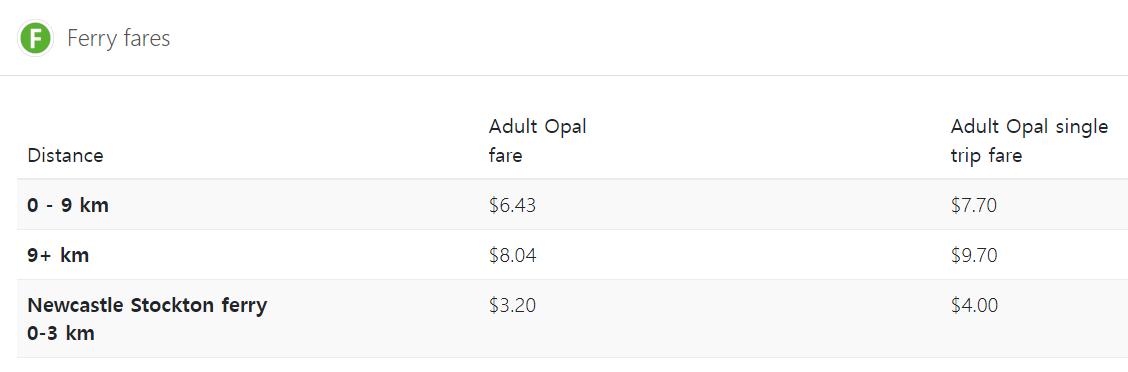Select the Ferry fares heading

coord(119,38)
